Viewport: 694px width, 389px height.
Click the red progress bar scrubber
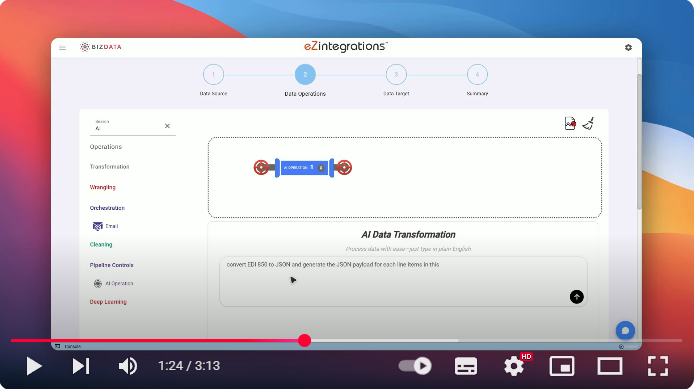point(305,340)
